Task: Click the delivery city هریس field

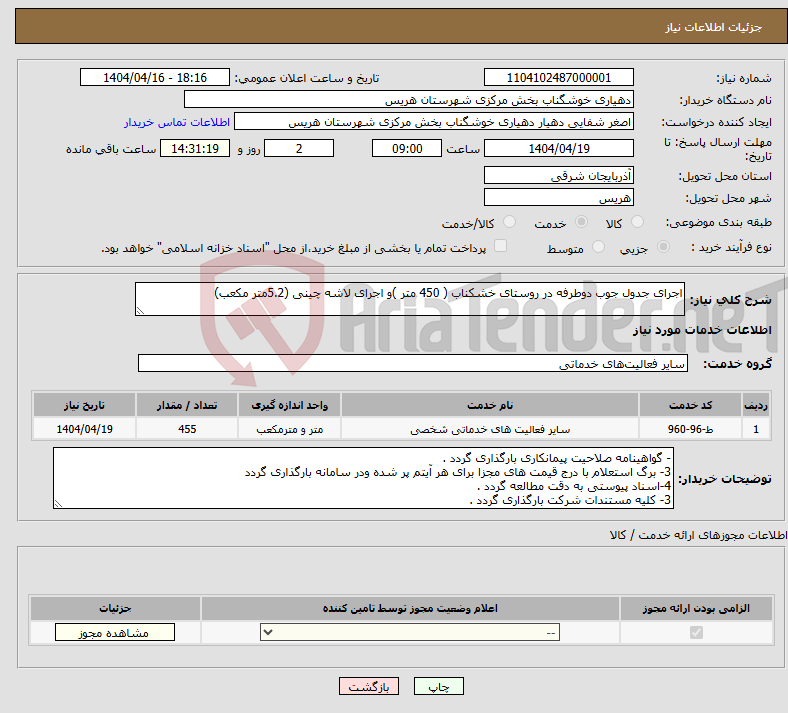Action: (x=558, y=197)
